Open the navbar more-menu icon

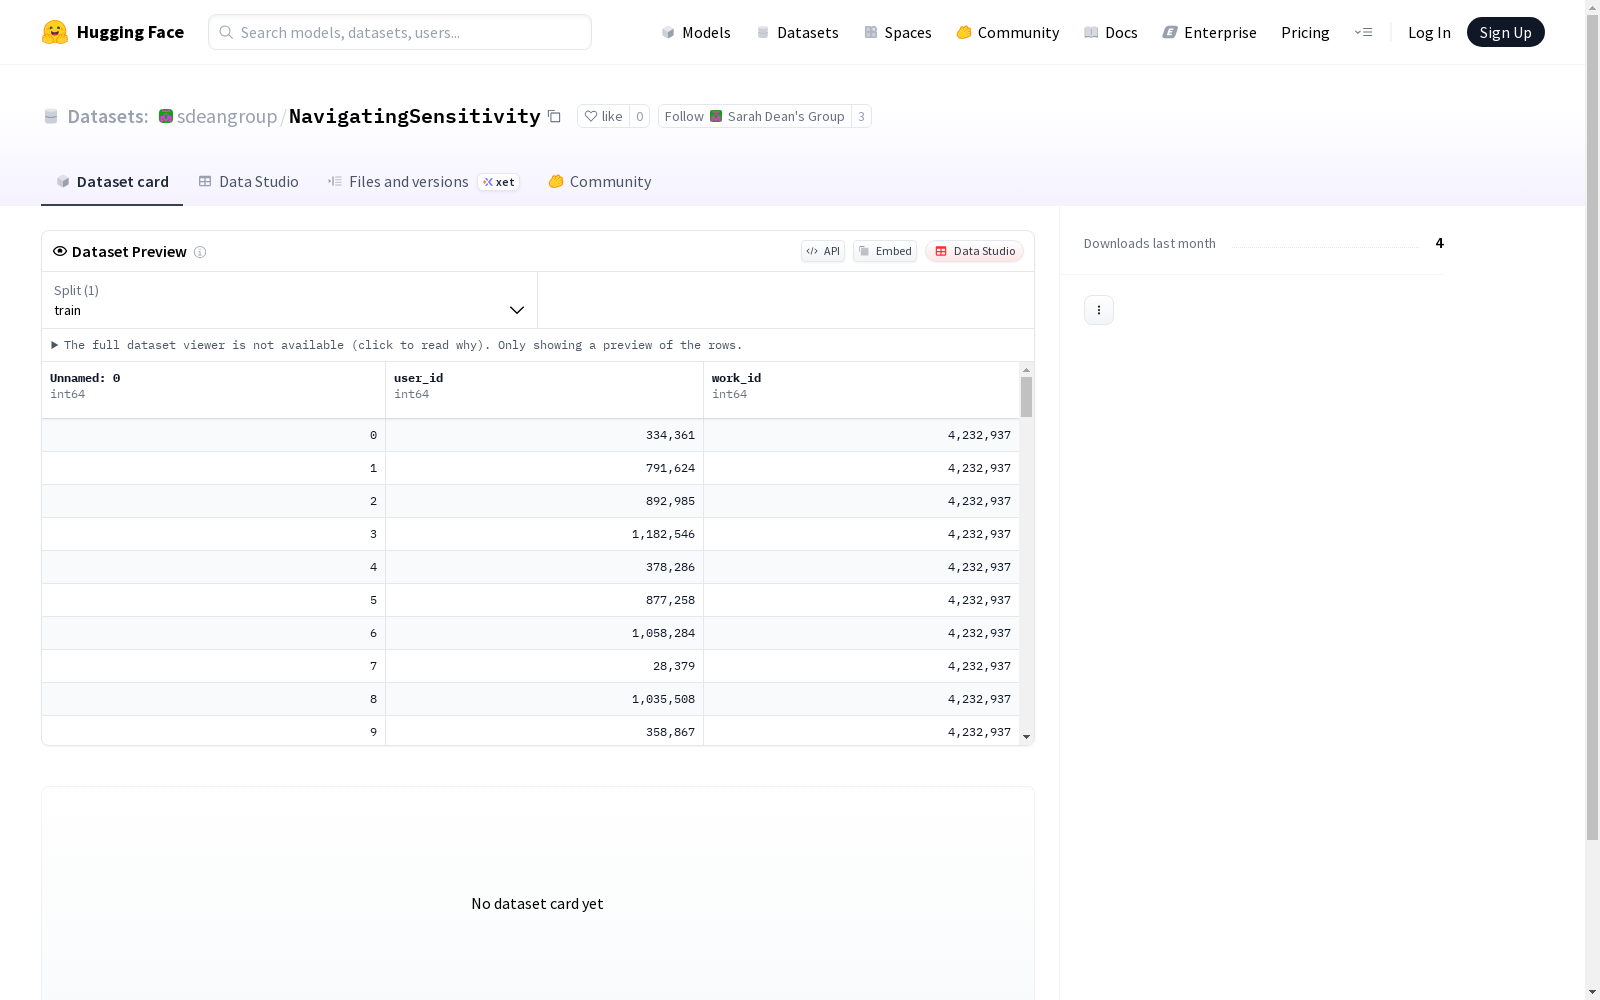tap(1364, 32)
